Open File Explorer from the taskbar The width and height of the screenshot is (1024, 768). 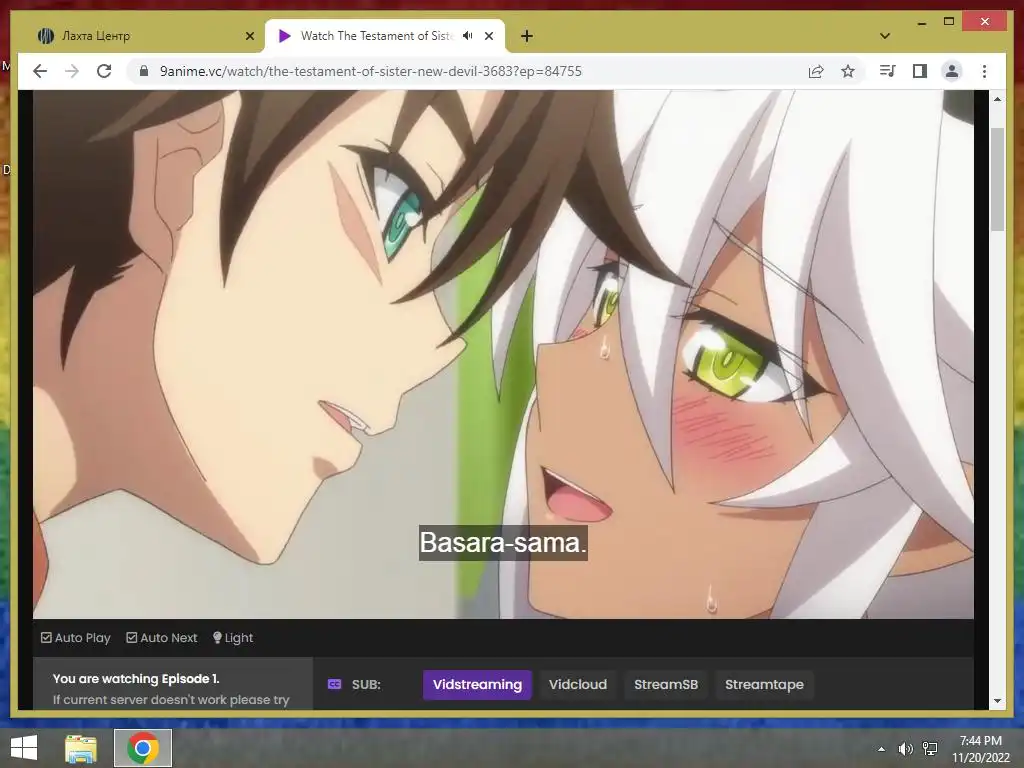81,748
